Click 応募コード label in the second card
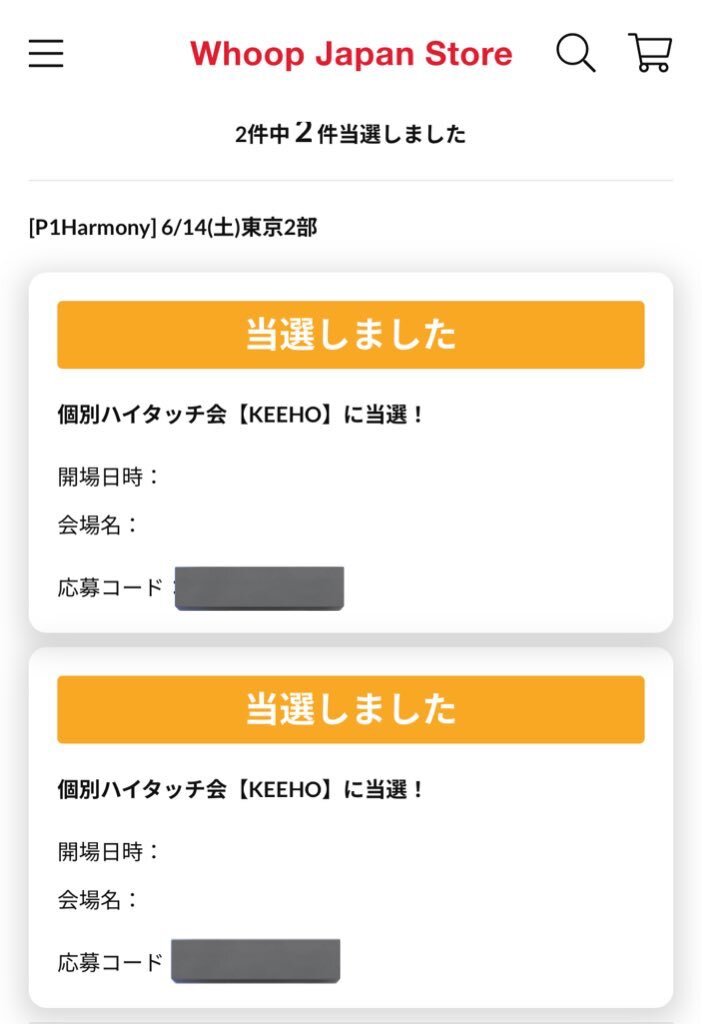The width and height of the screenshot is (702, 1024). tap(111, 963)
